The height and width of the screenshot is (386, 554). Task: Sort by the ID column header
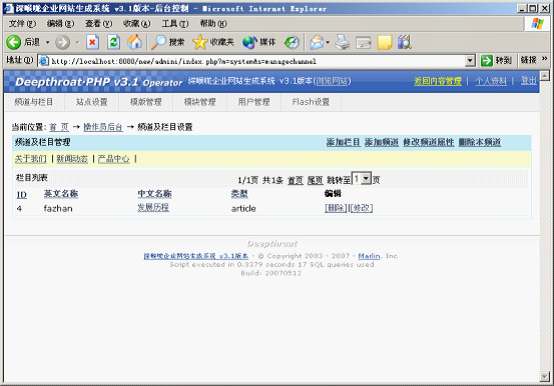click(x=22, y=195)
